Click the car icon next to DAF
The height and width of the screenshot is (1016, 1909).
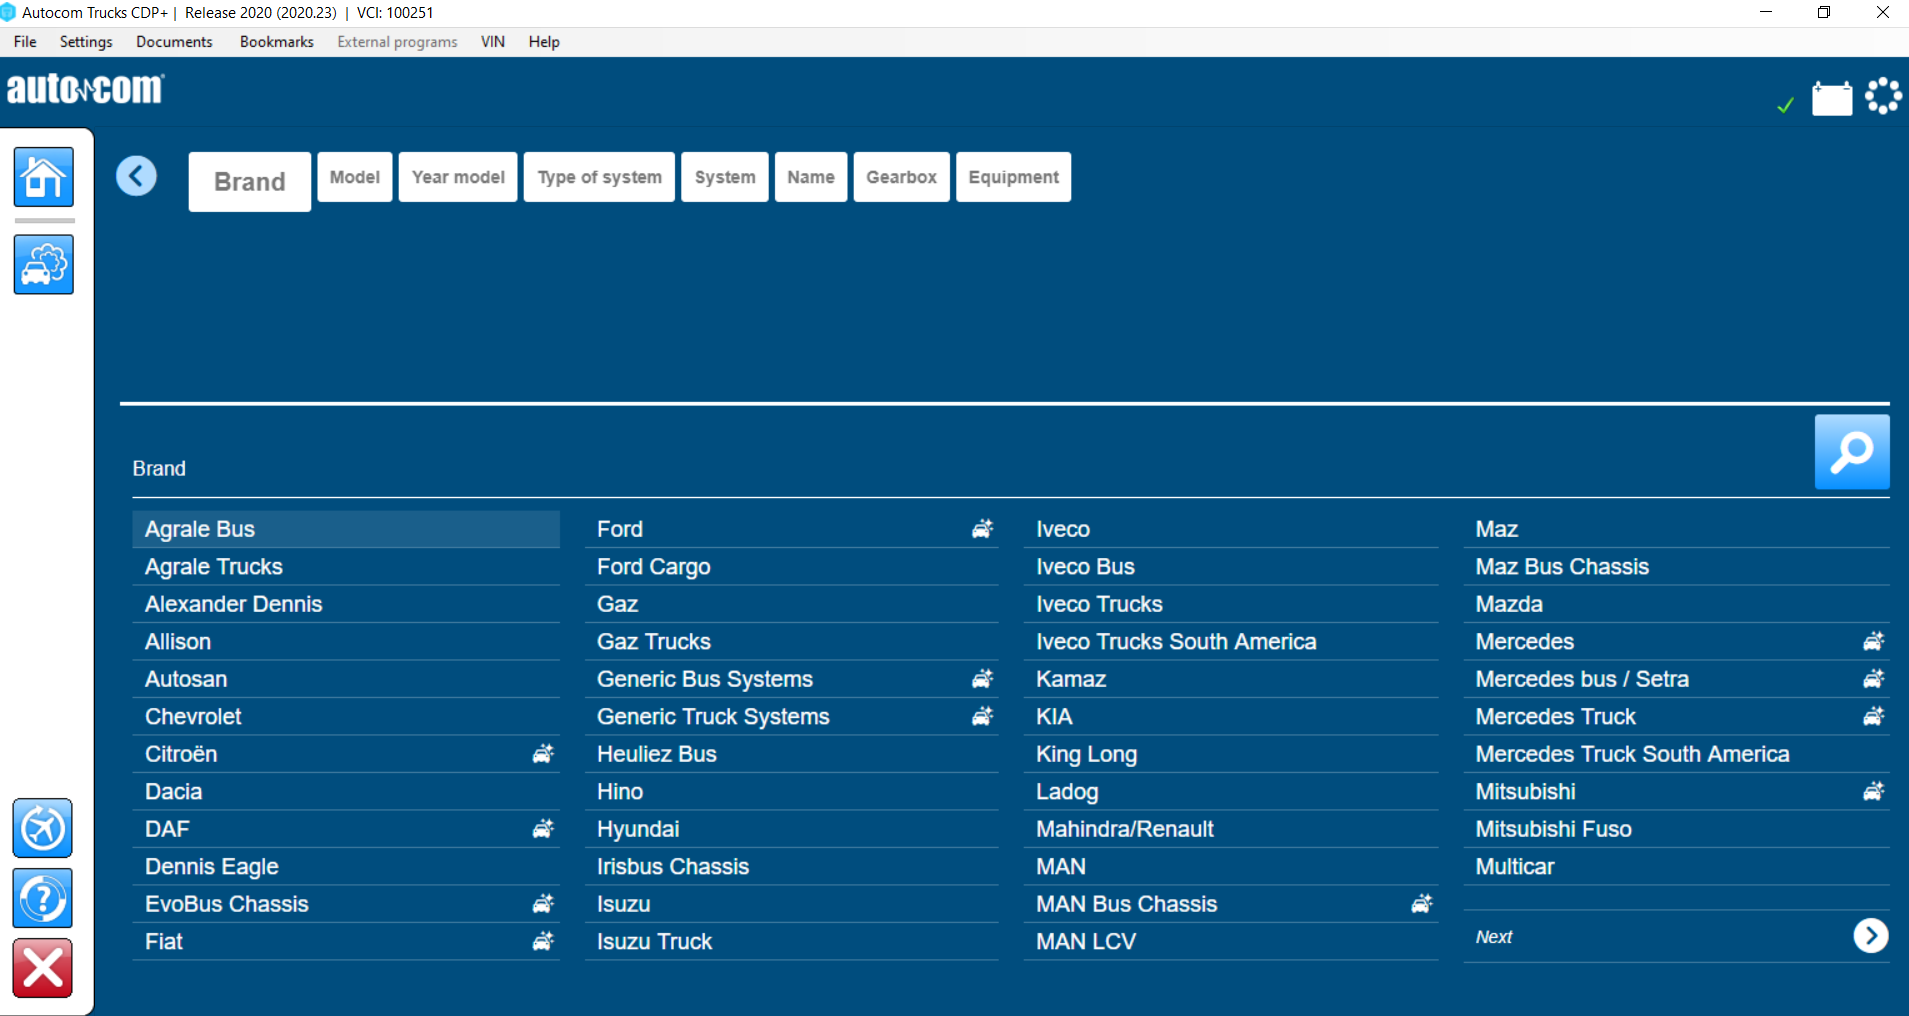[542, 828]
